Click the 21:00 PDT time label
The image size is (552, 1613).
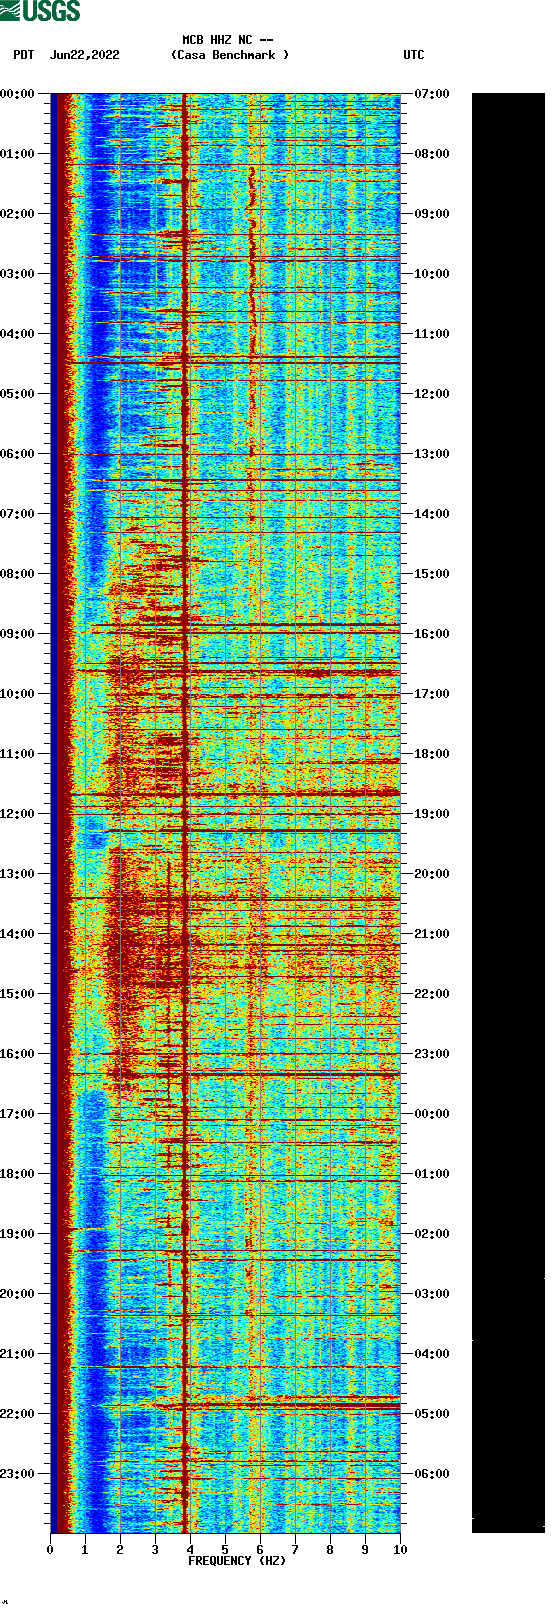click(x=17, y=1354)
